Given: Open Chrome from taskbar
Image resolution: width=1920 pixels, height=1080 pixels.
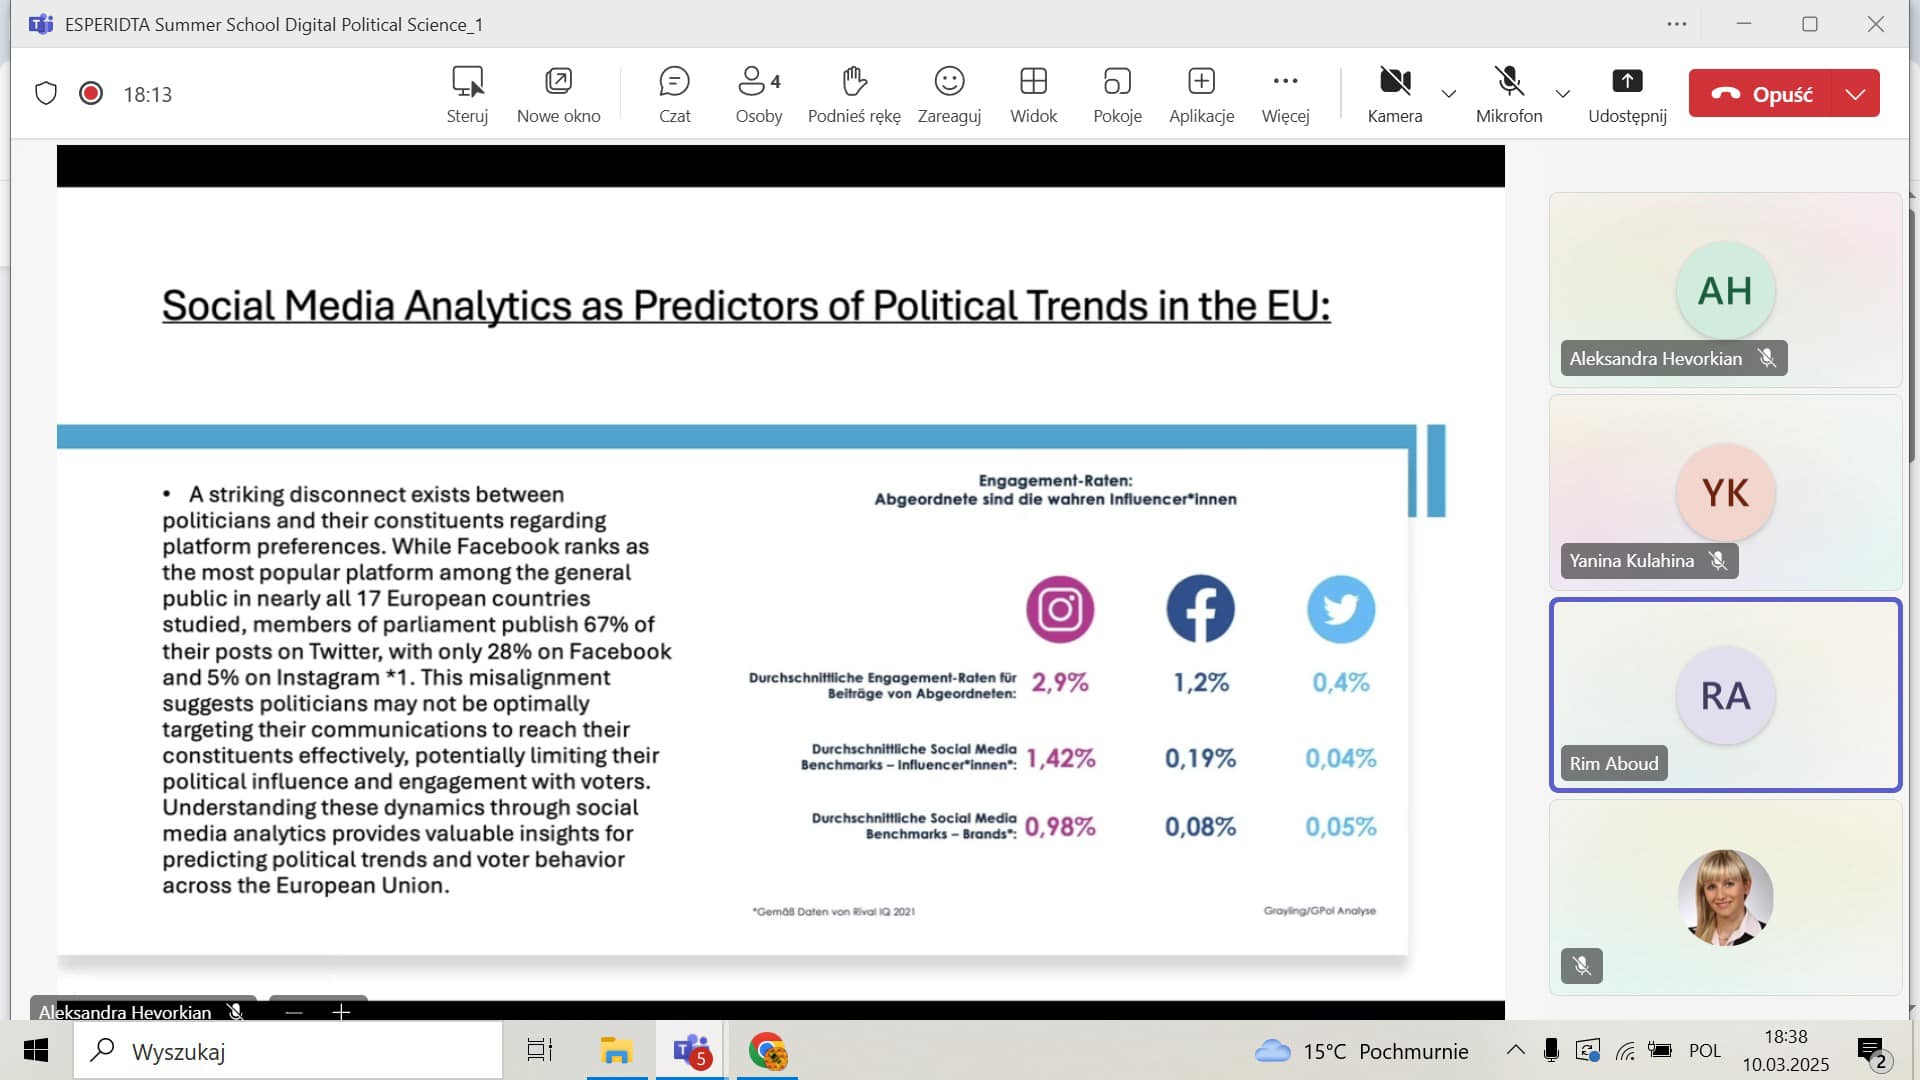Looking at the screenshot, I should (x=767, y=1052).
